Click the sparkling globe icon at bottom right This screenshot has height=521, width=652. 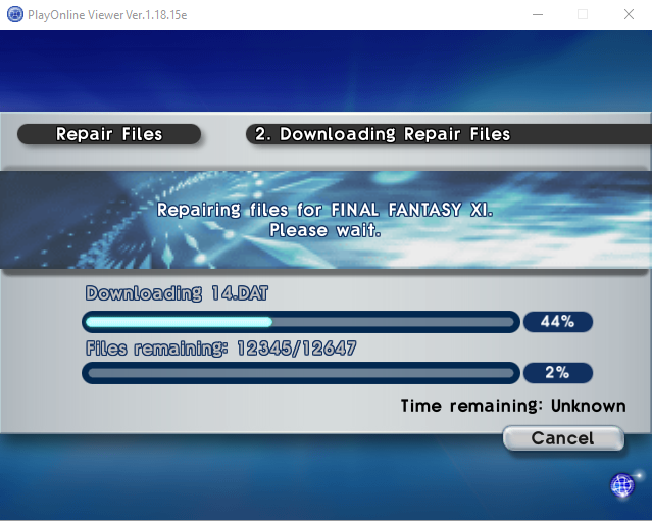pyautogui.click(x=624, y=485)
